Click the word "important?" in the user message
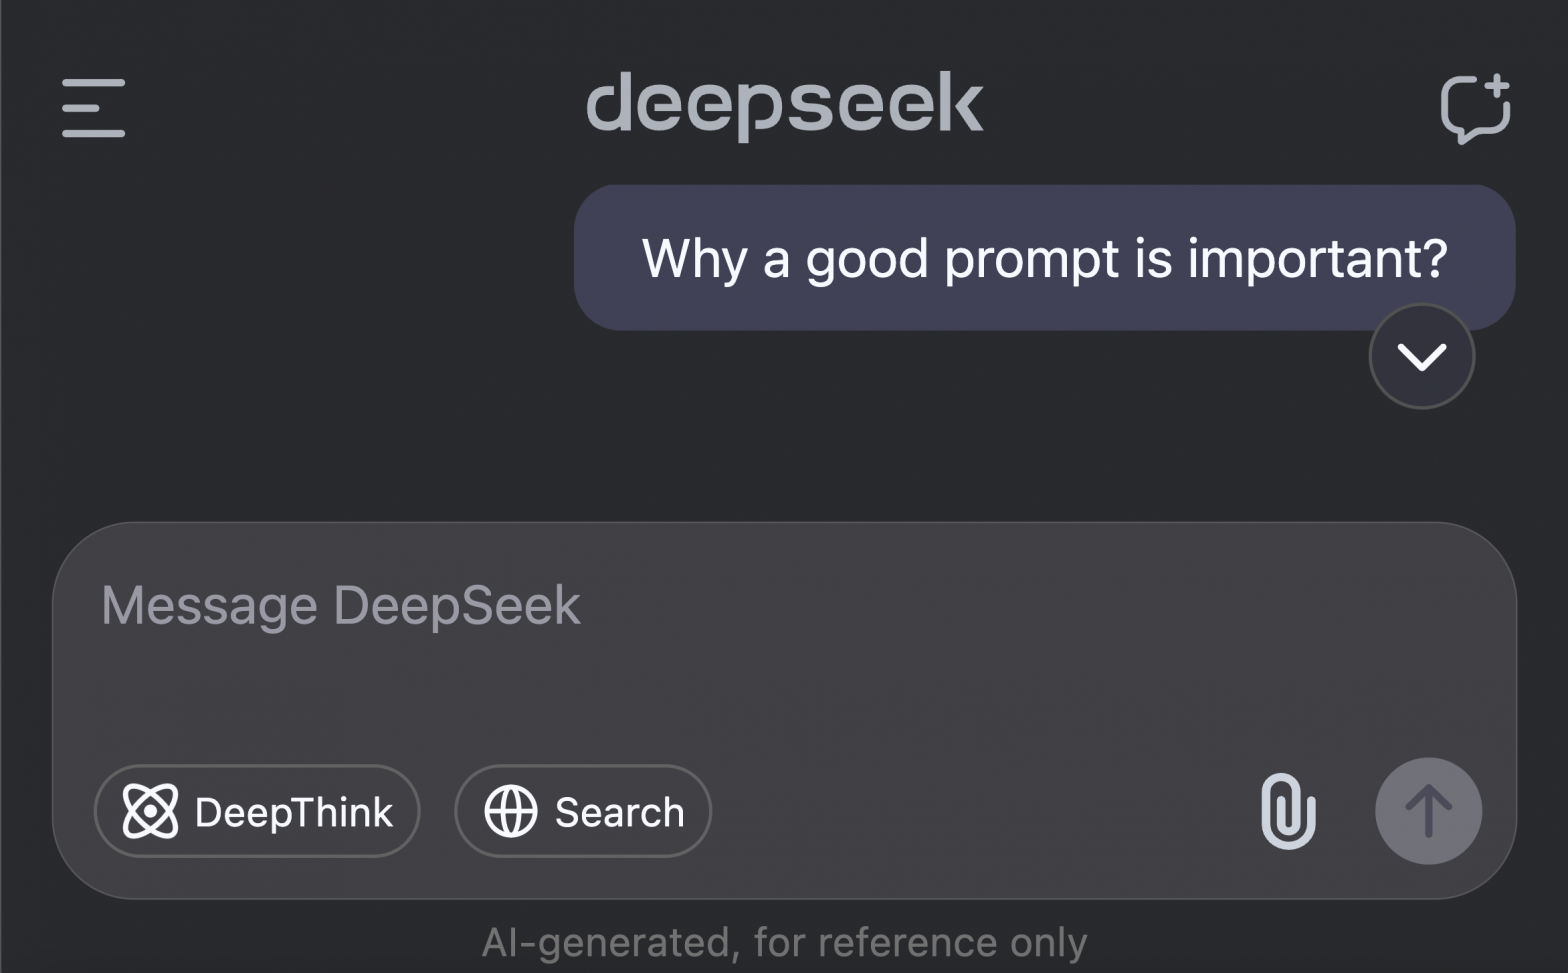Screen dimensions: 1568x973 click(x=1317, y=259)
